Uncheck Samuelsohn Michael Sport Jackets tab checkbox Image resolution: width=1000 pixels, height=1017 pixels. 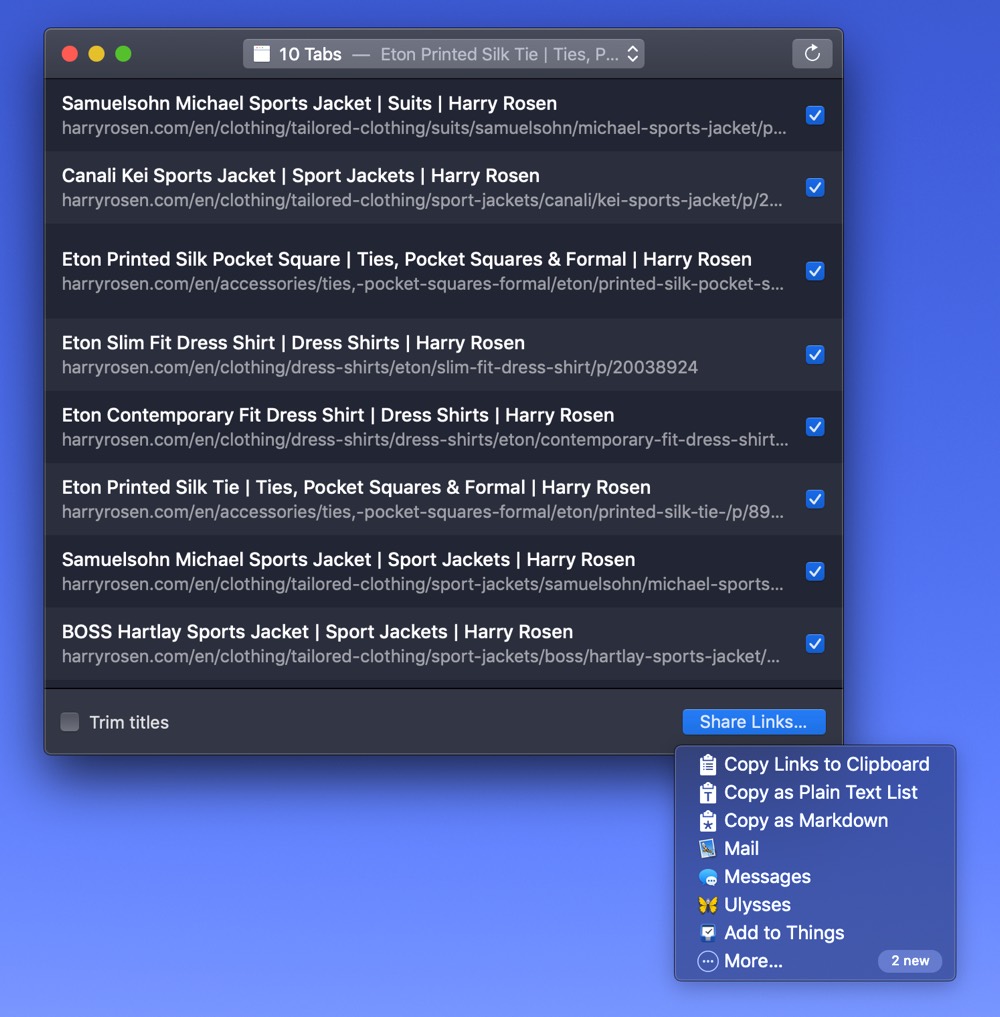pos(815,571)
